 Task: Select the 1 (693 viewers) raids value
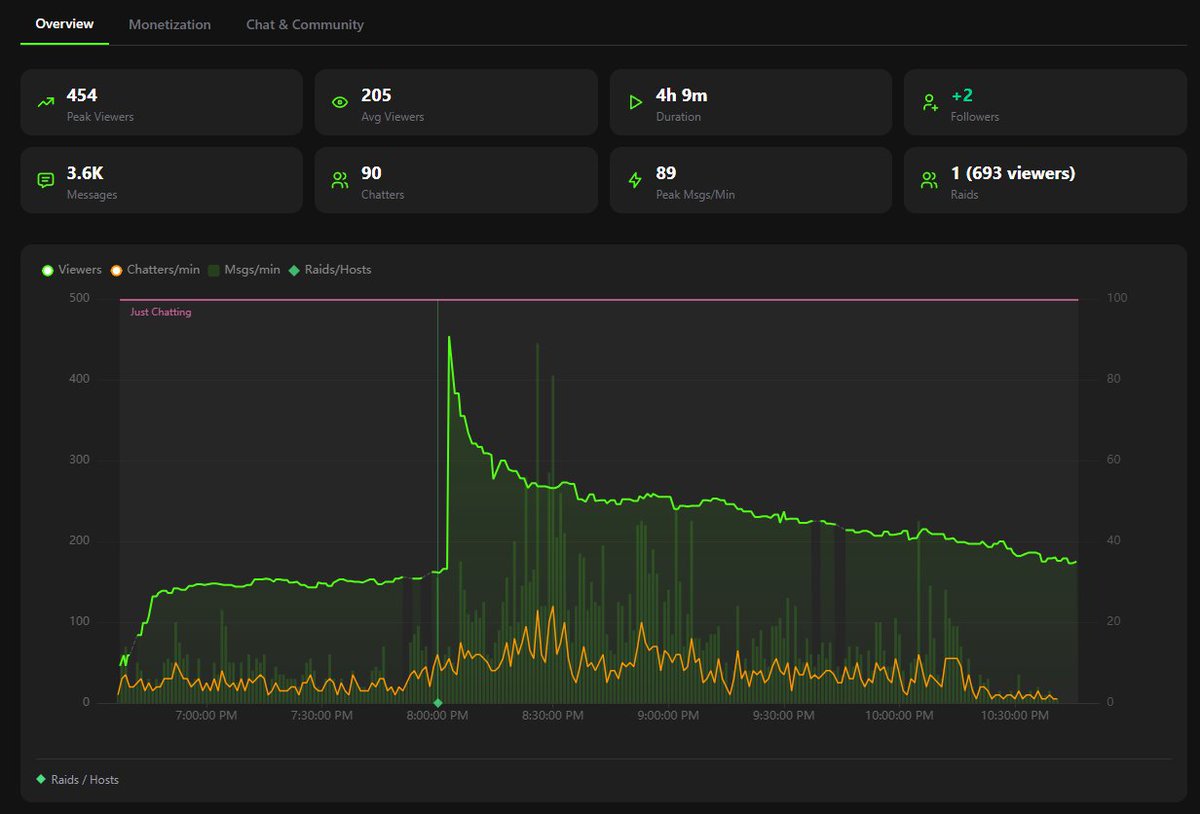[1013, 173]
